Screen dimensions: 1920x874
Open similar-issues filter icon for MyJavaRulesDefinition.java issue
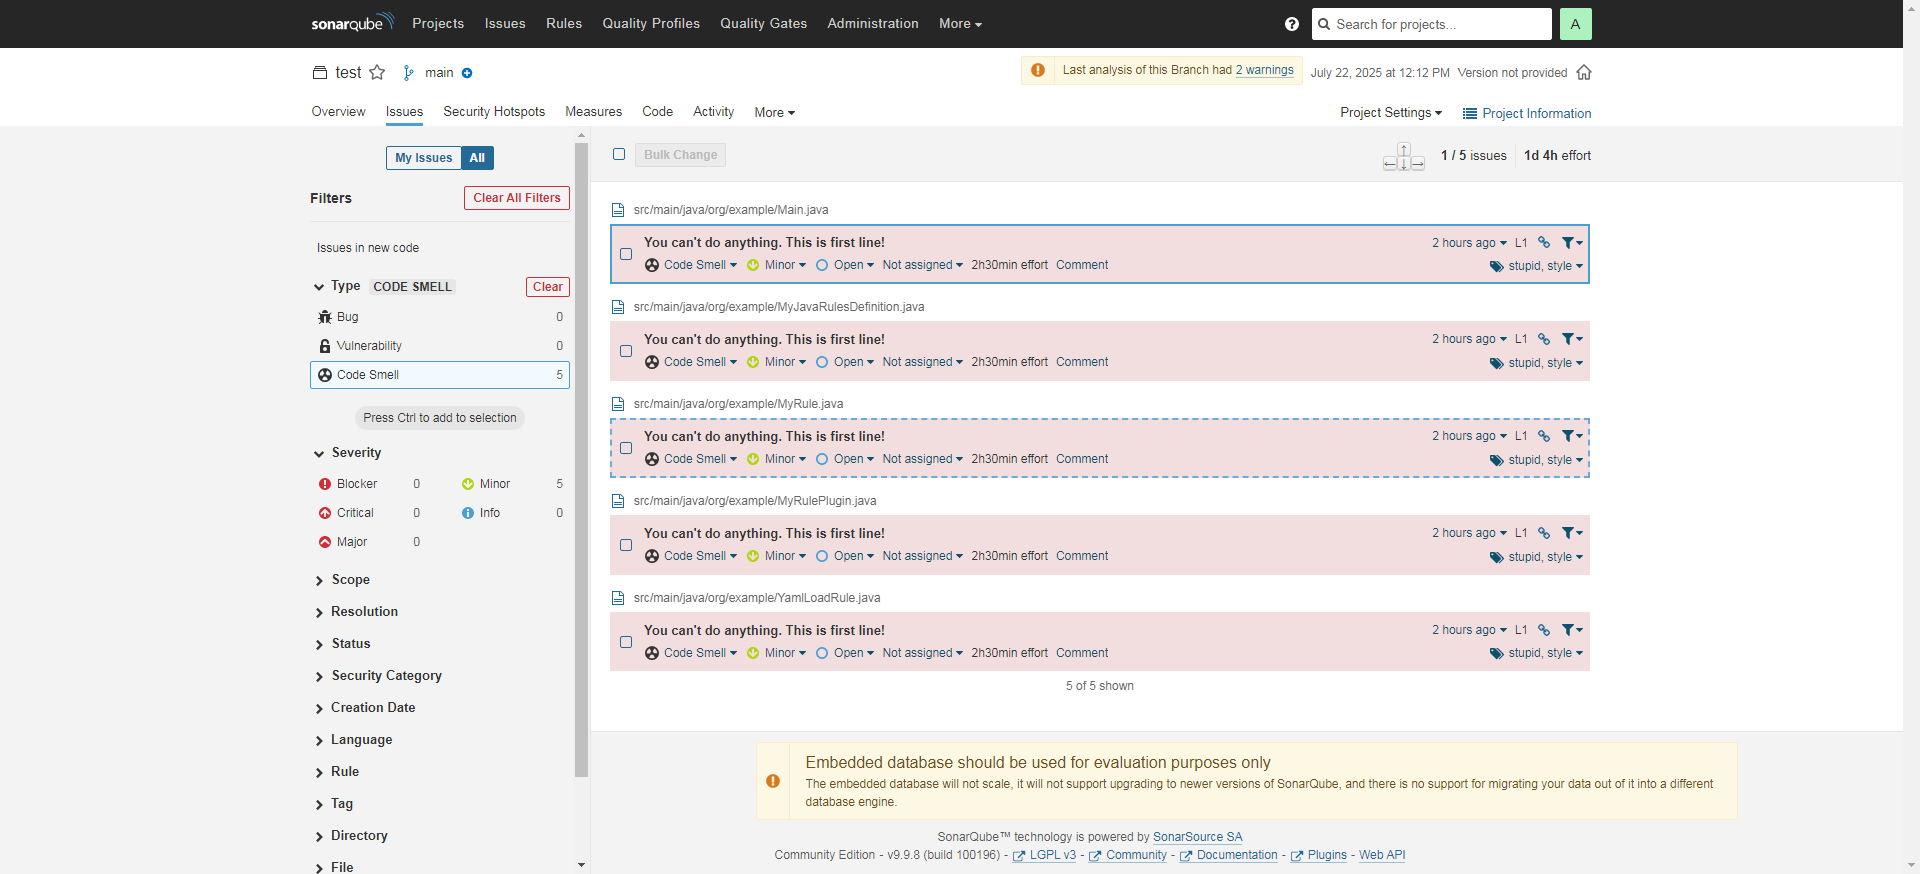pyautogui.click(x=1572, y=339)
